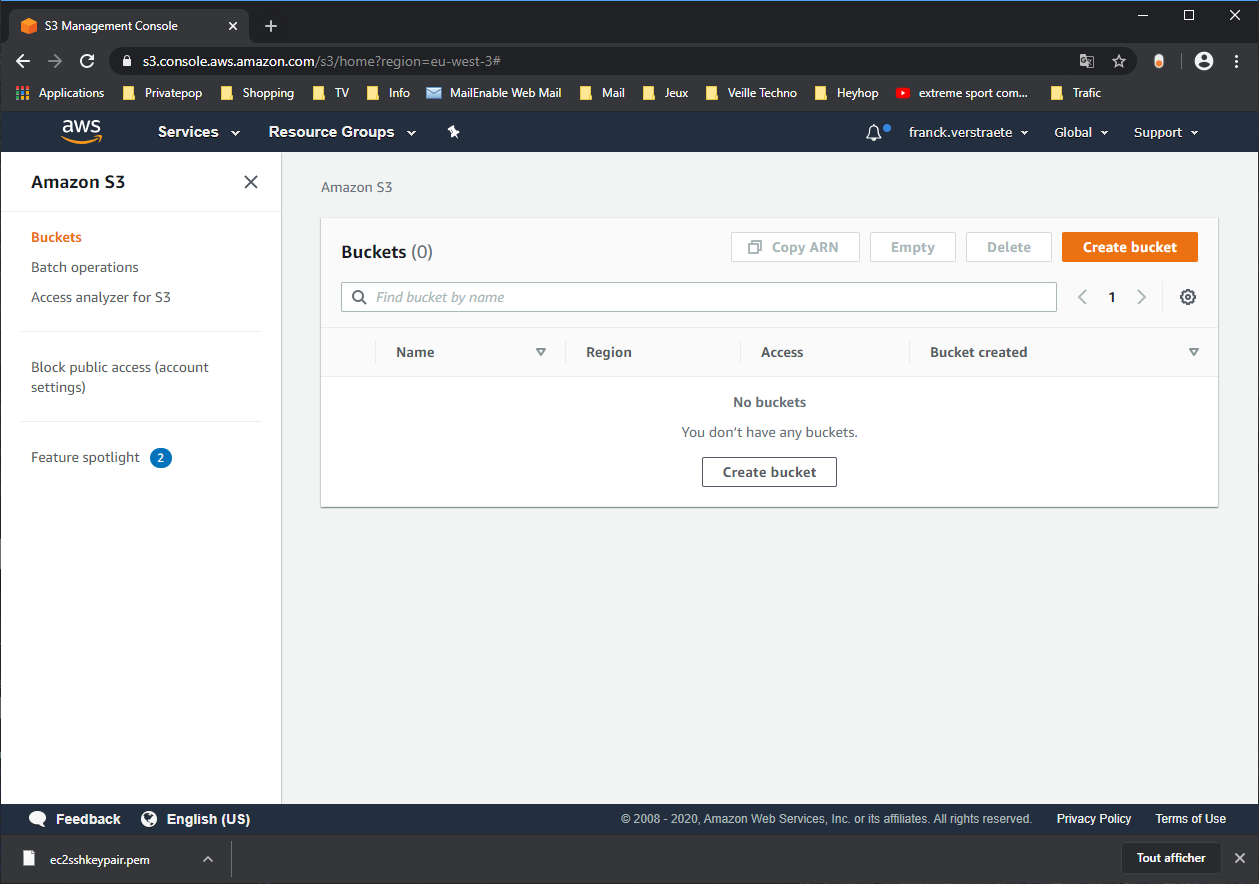This screenshot has width=1259, height=884.
Task: Open the Veille Techno bookmark folder
Action: 751,93
